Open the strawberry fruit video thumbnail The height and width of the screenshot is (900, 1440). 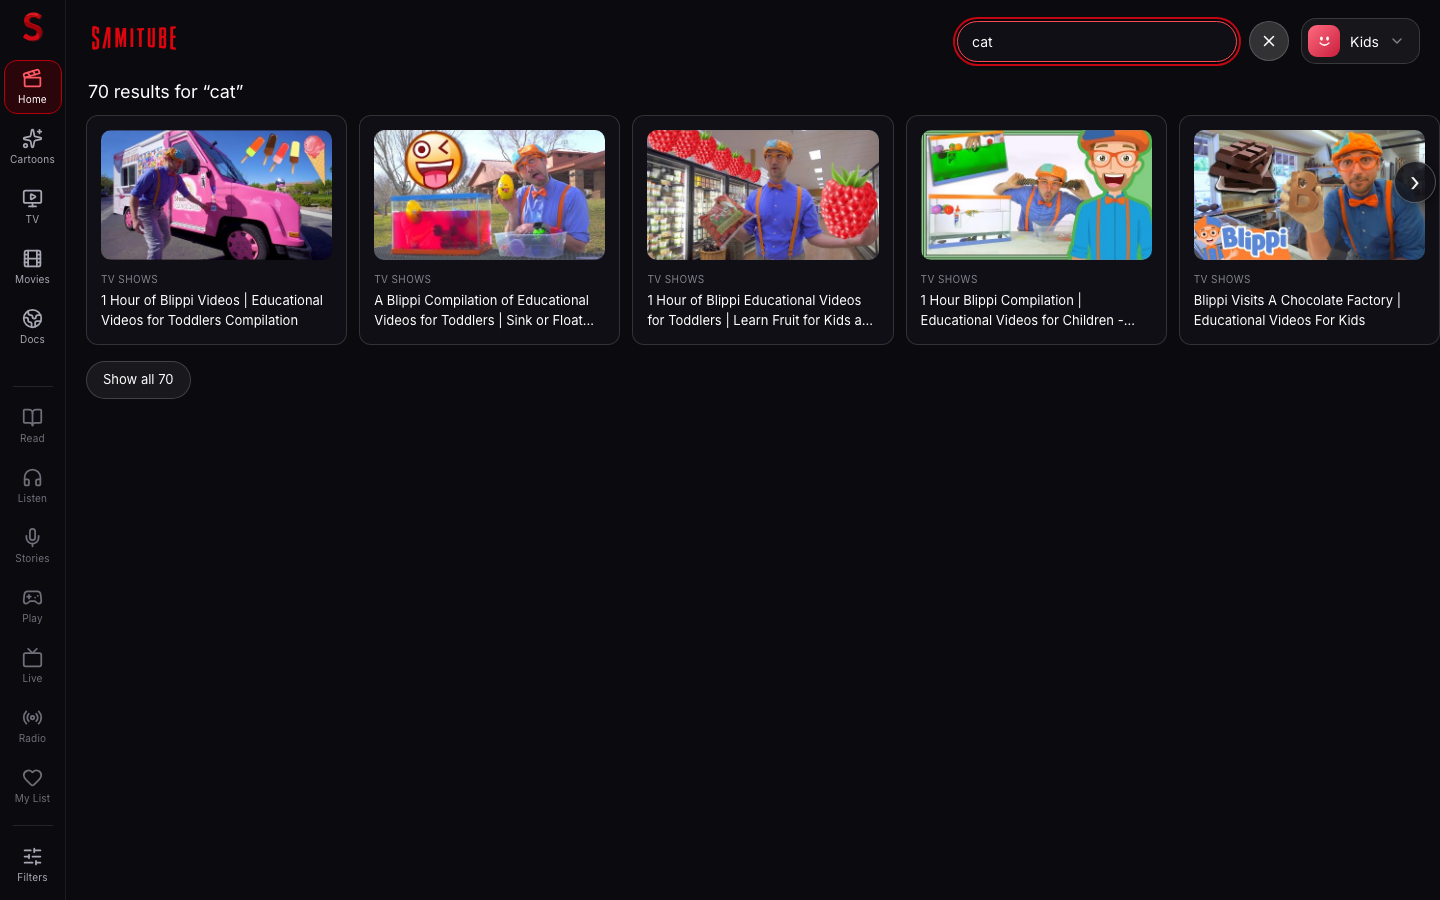[x=763, y=195]
